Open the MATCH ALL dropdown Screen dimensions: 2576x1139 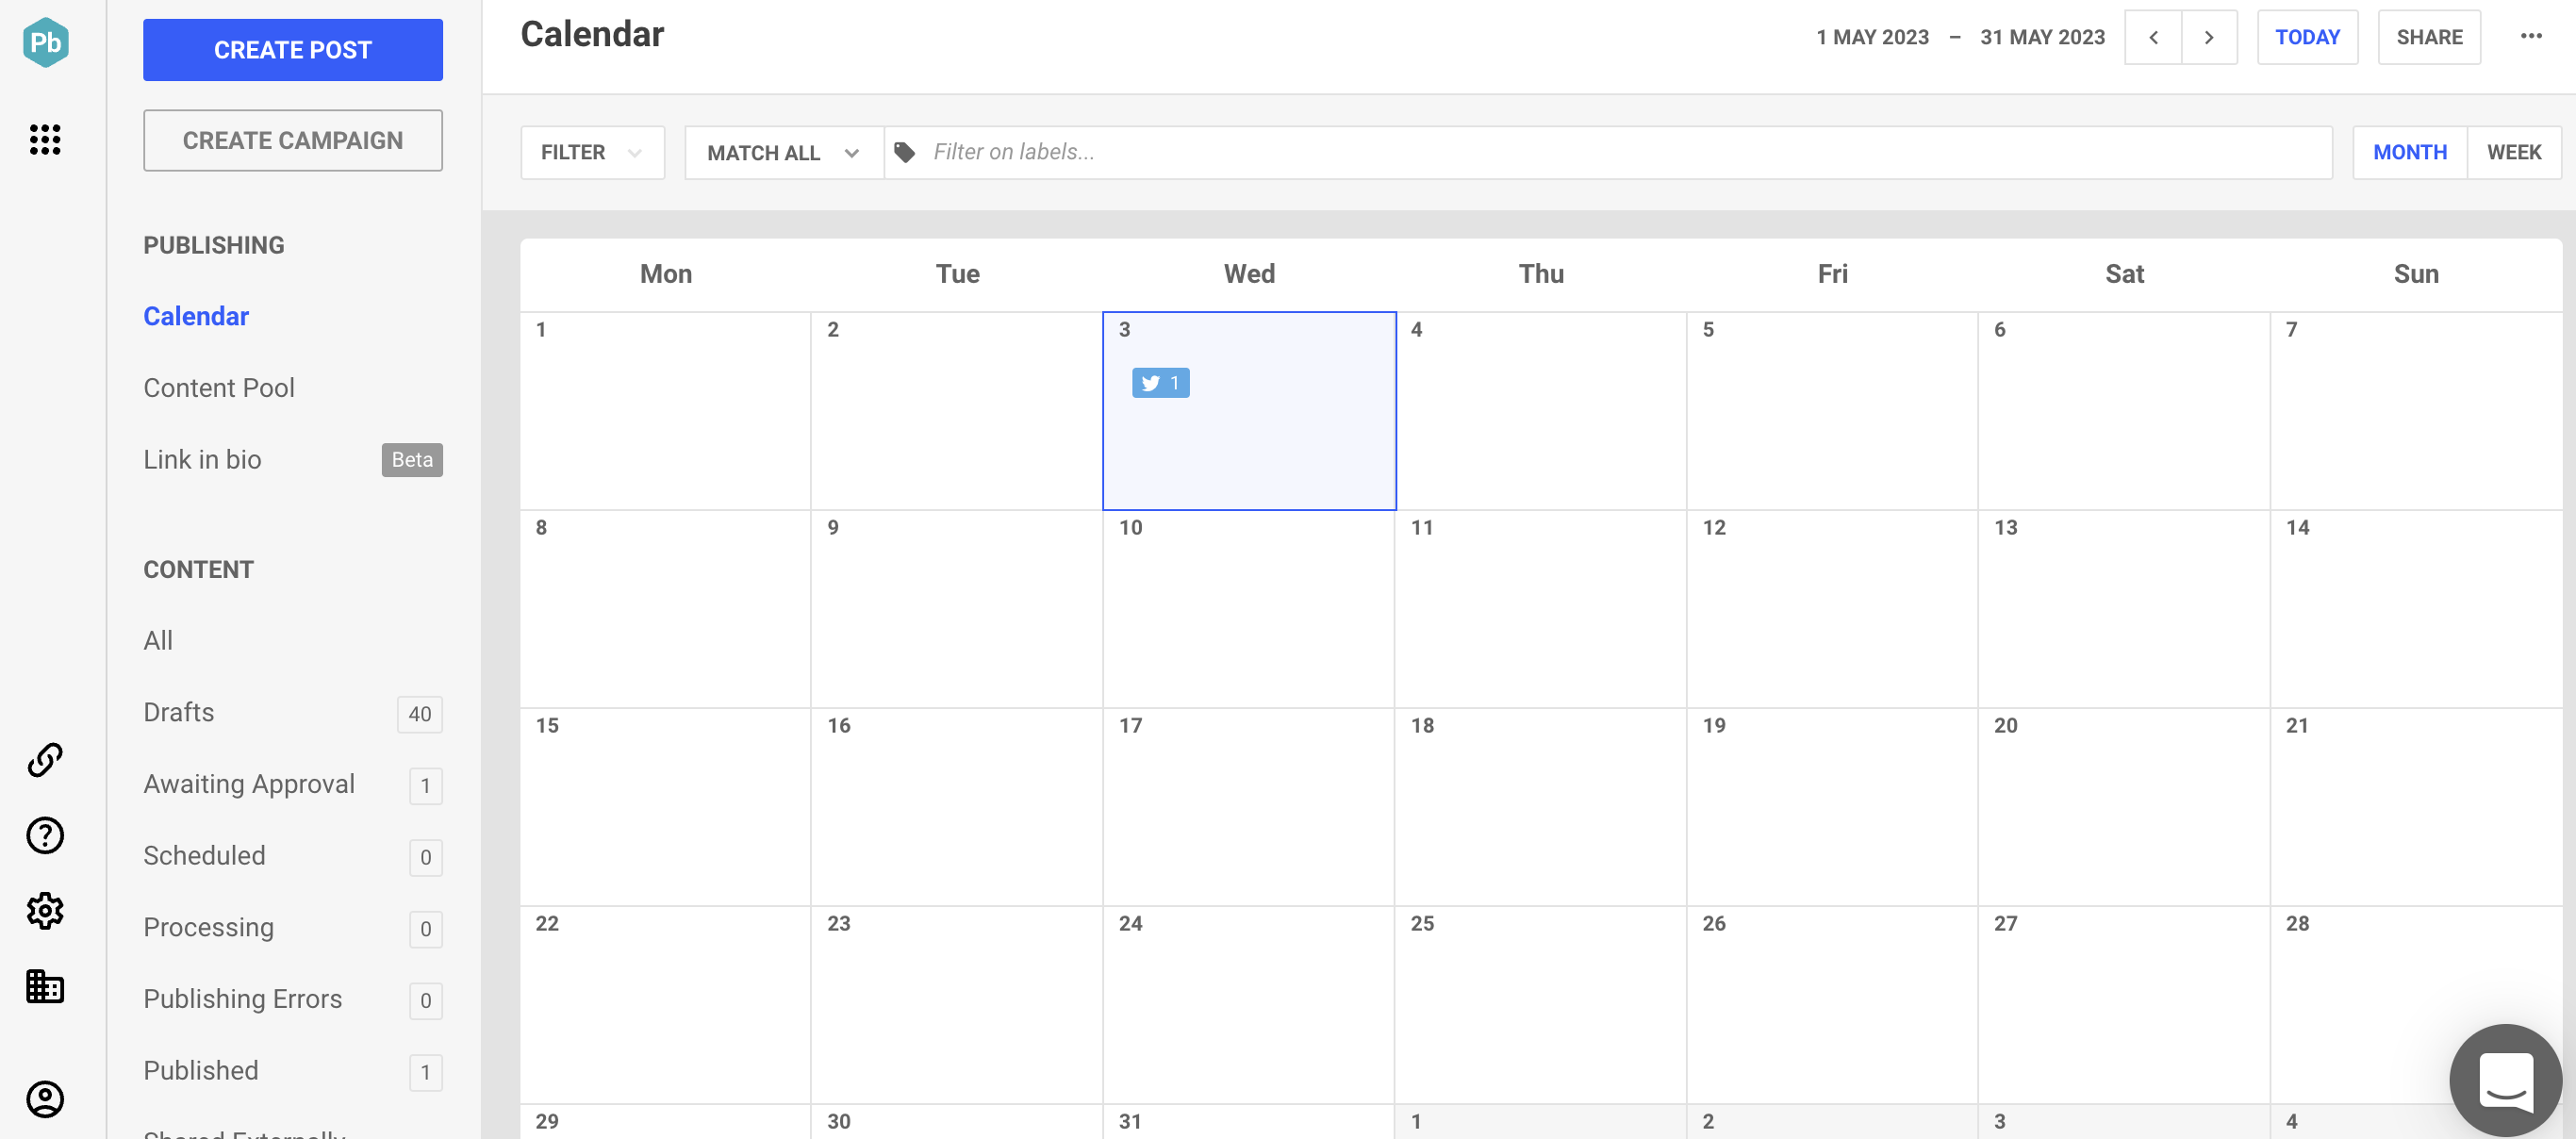[784, 152]
